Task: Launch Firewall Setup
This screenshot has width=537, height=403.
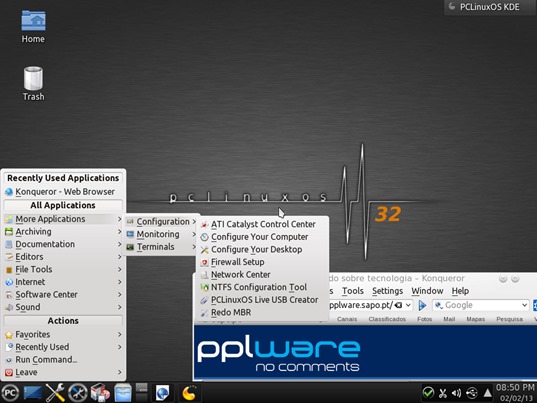Action: pos(263,262)
